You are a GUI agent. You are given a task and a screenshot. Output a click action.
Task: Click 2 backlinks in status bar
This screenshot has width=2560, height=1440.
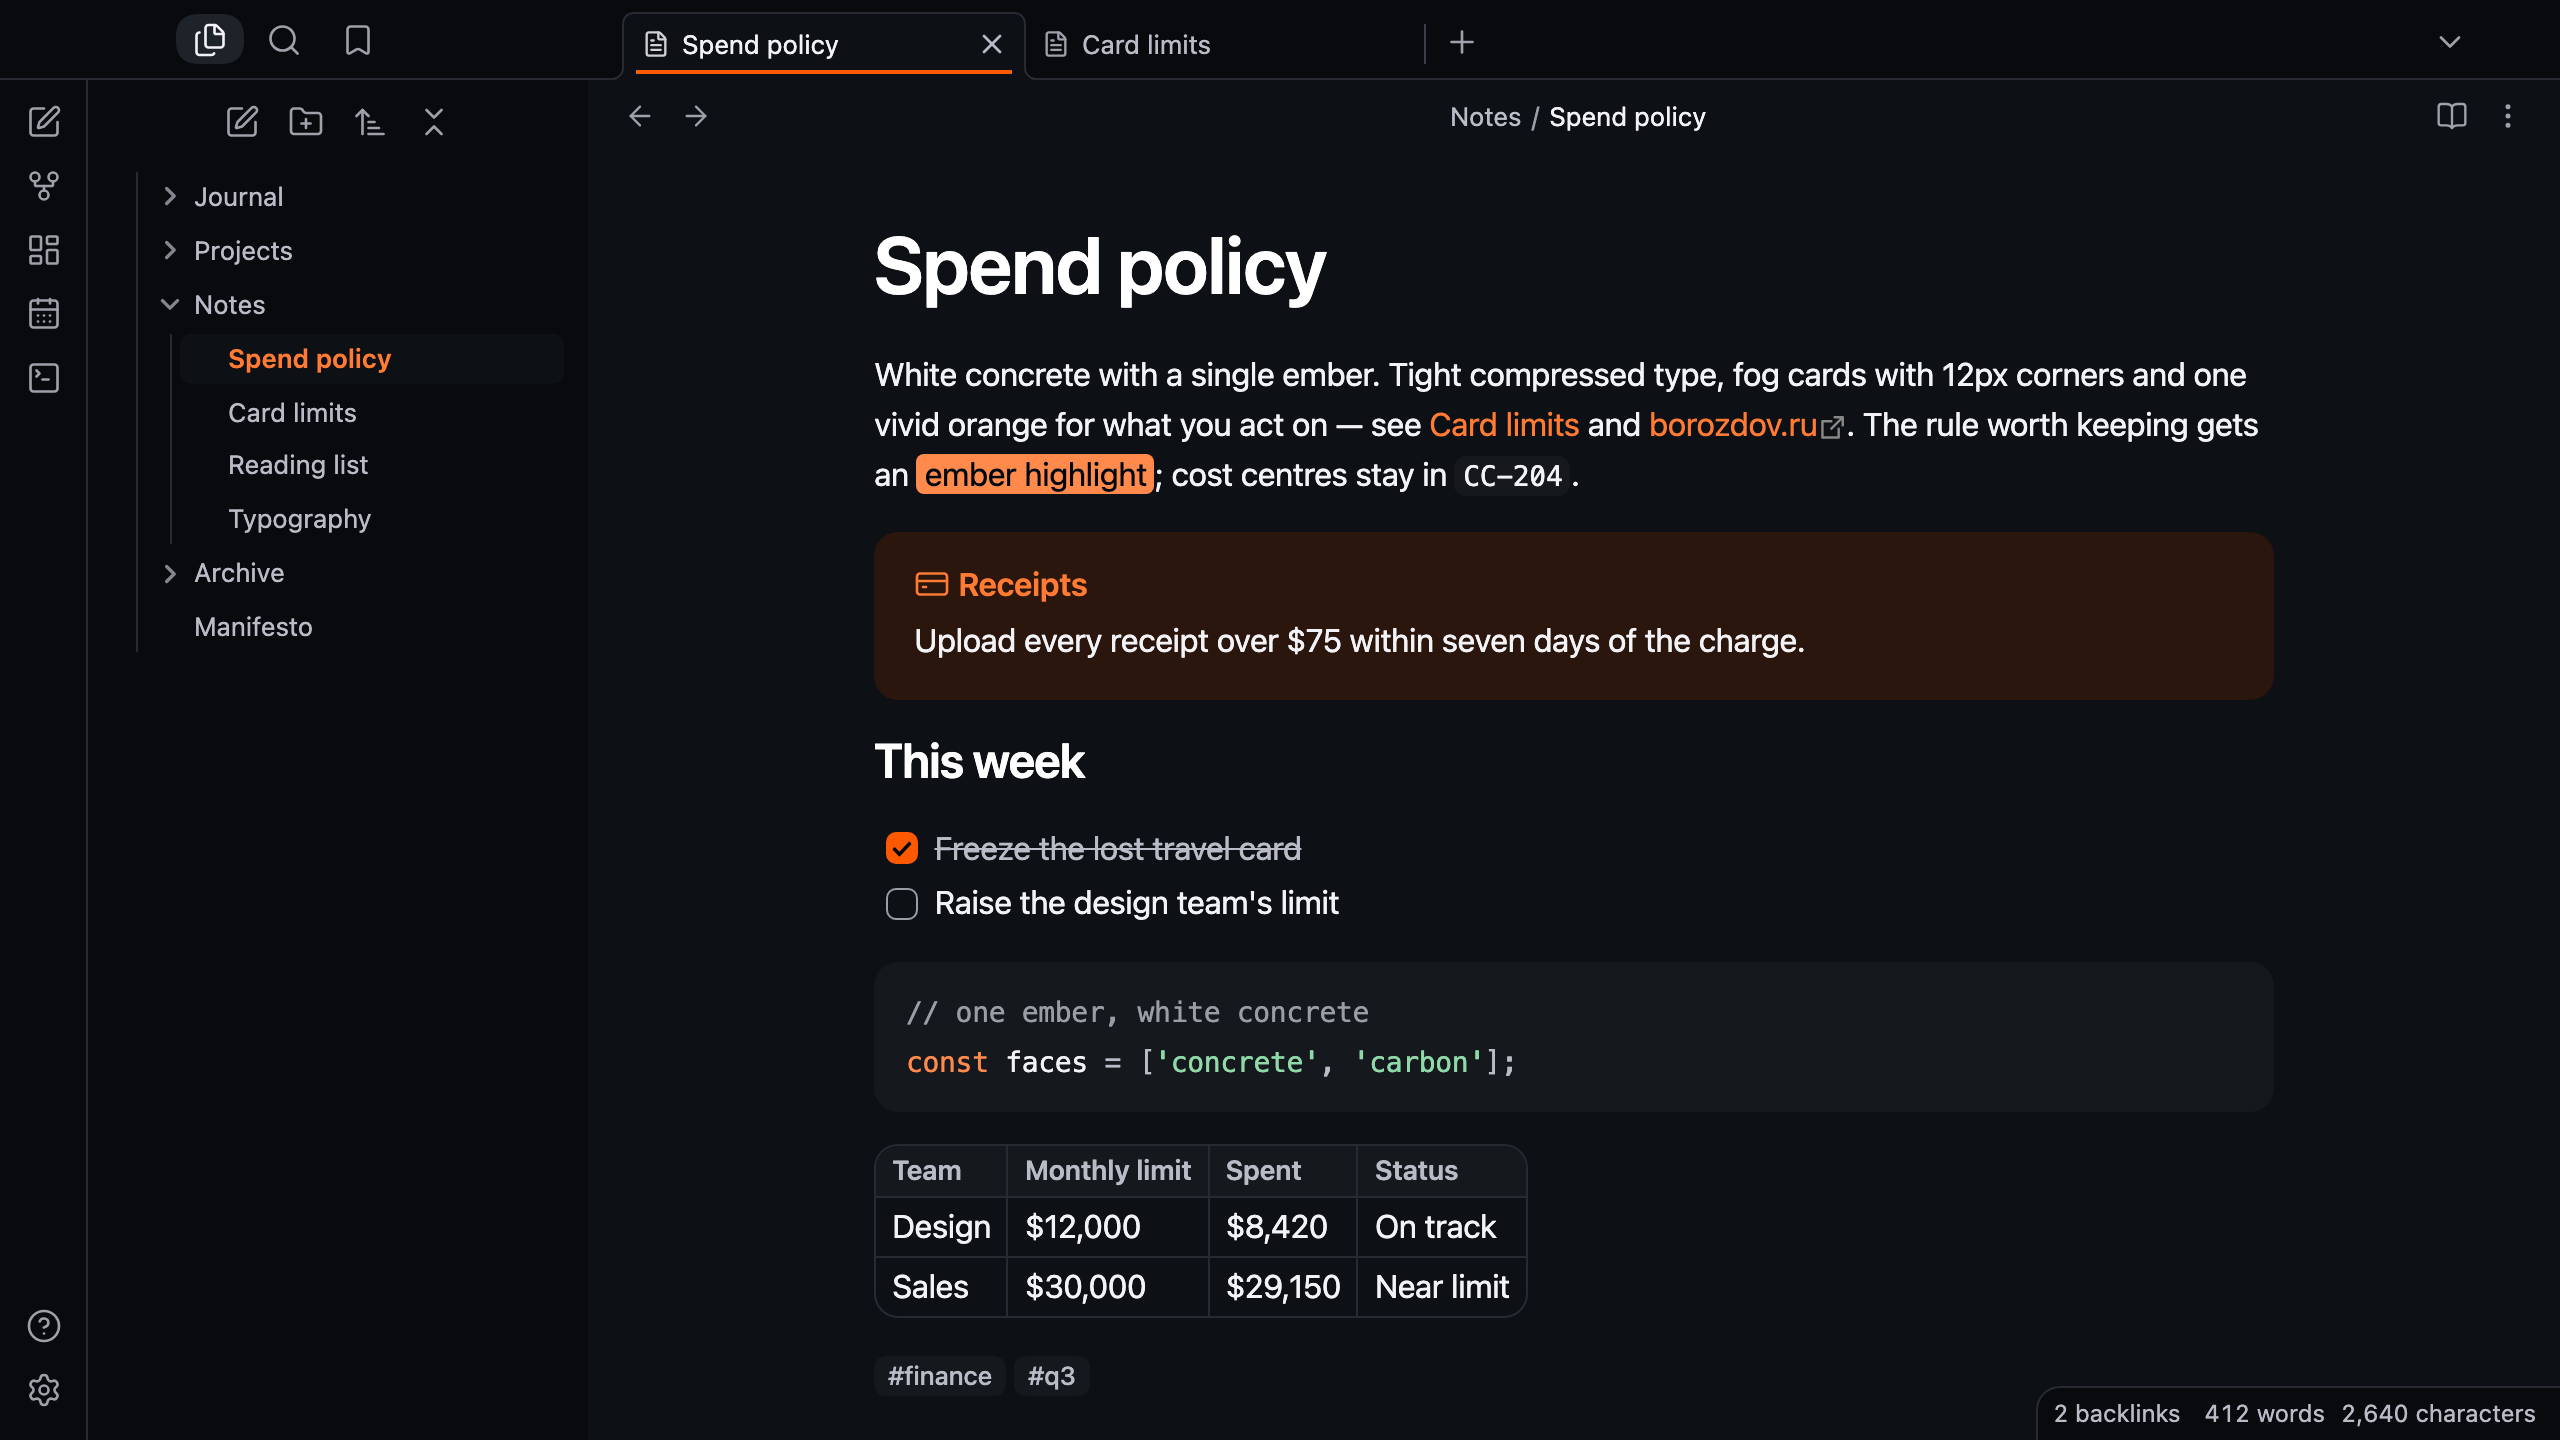point(2116,1414)
